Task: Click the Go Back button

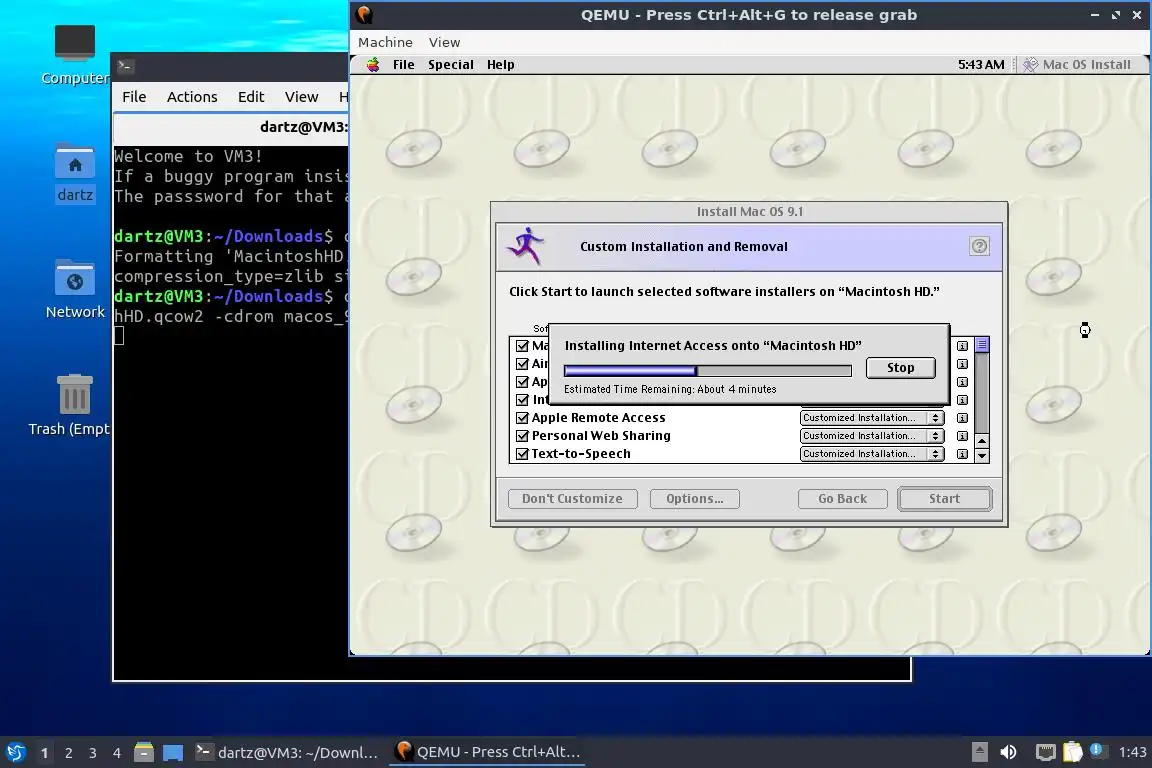Action: point(842,498)
